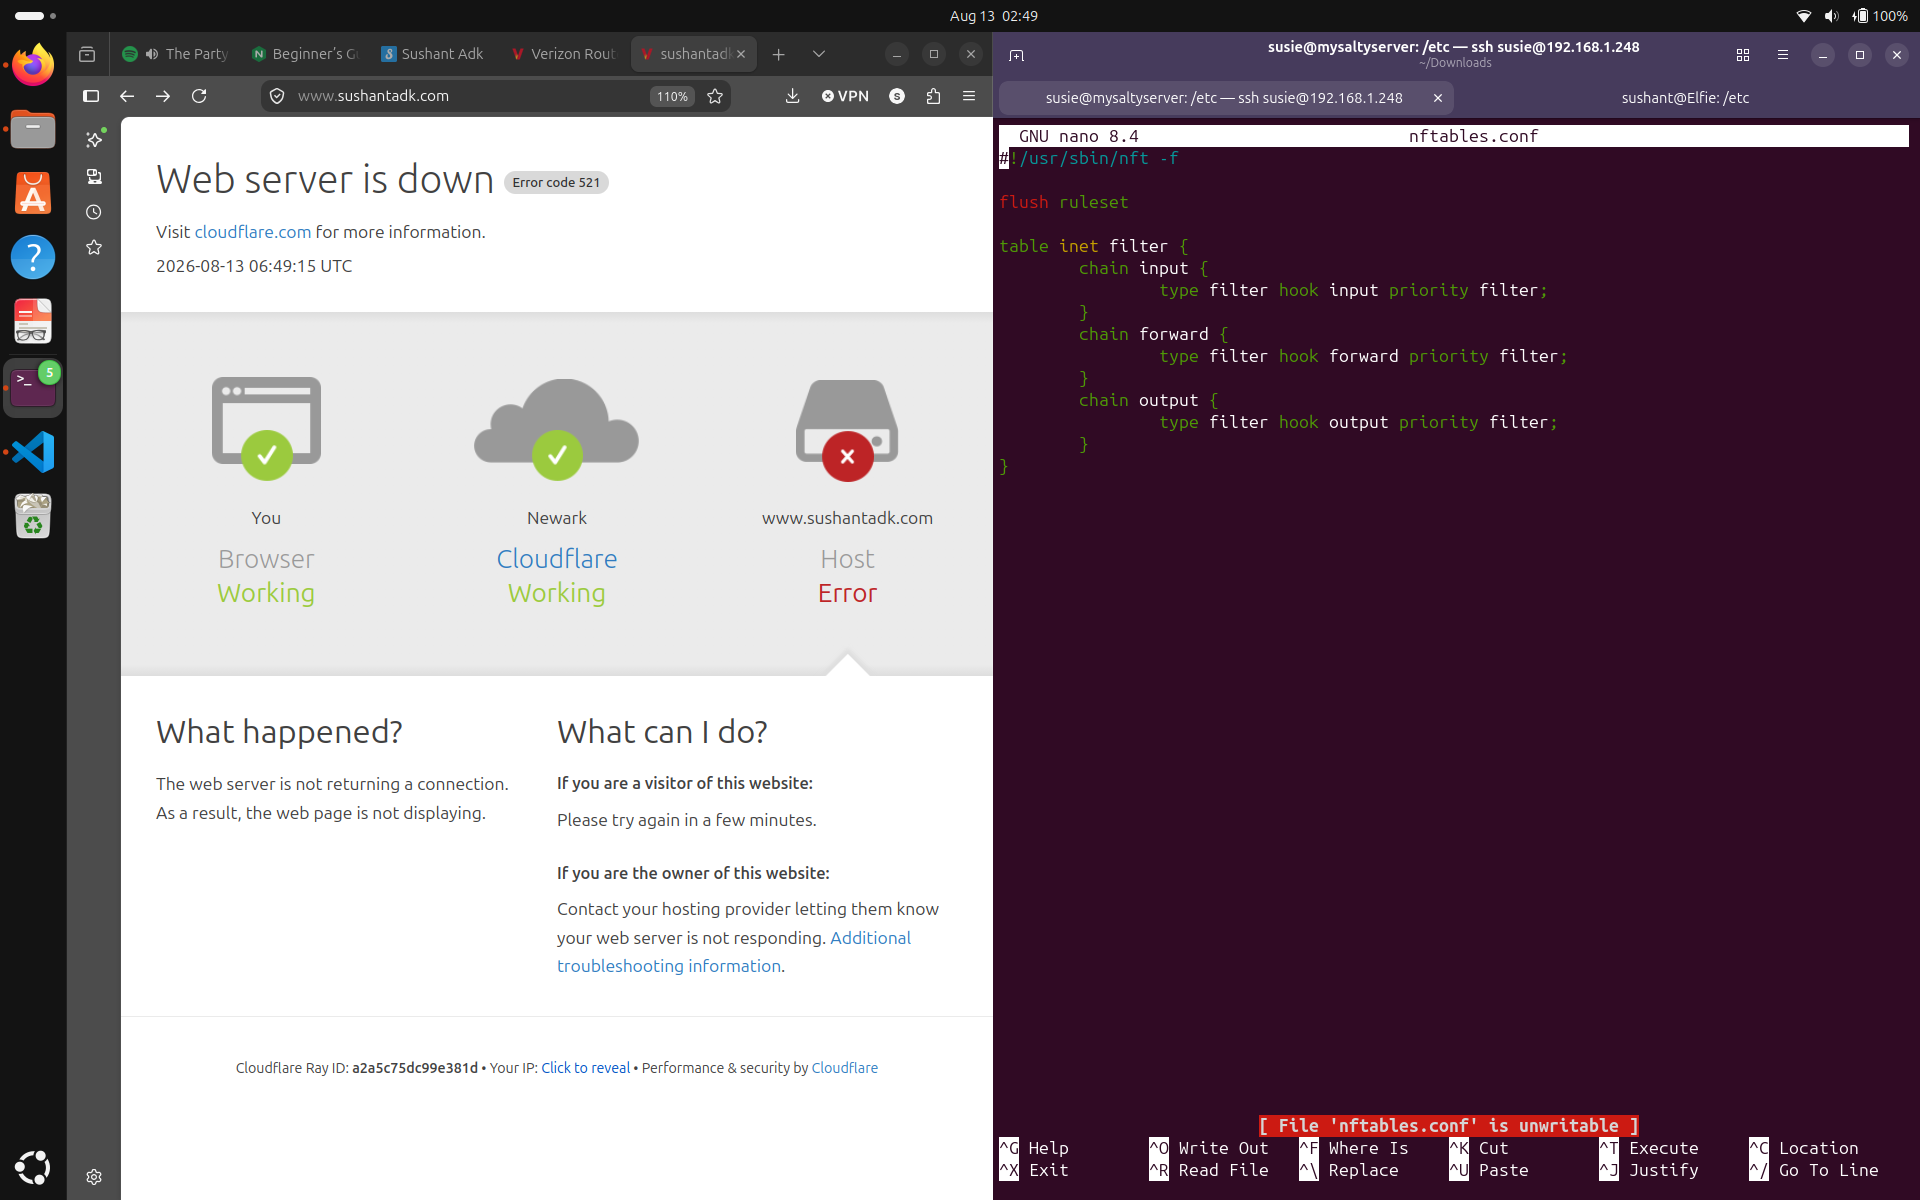Open sidebar history clock icon
1920x1200 pixels.
click(94, 212)
